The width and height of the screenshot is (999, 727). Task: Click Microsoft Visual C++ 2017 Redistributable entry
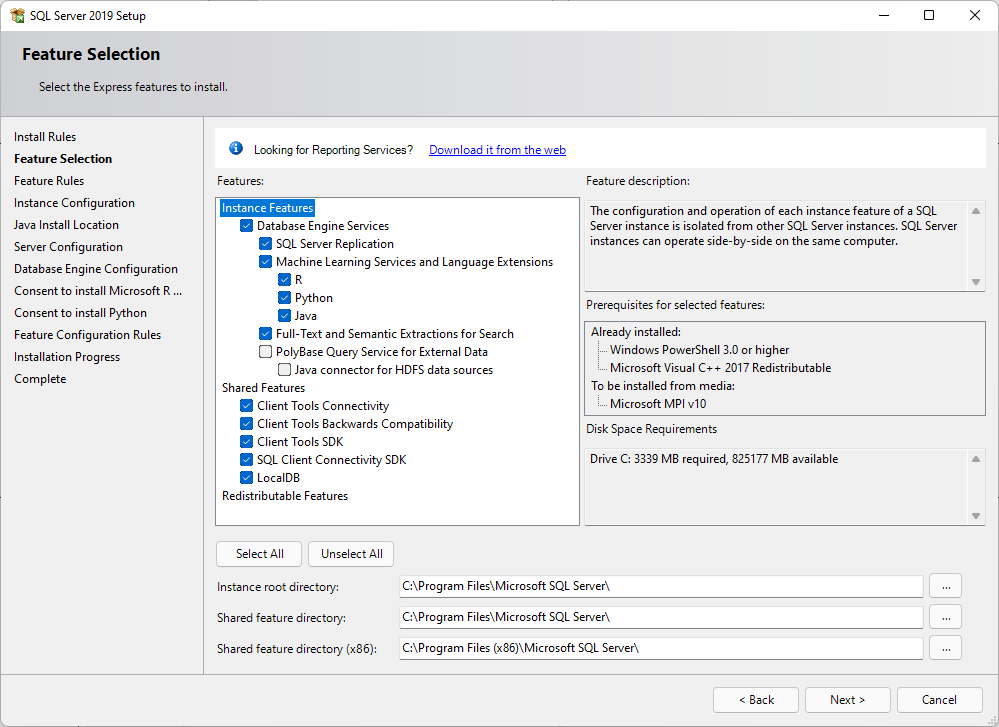pyautogui.click(x=721, y=368)
